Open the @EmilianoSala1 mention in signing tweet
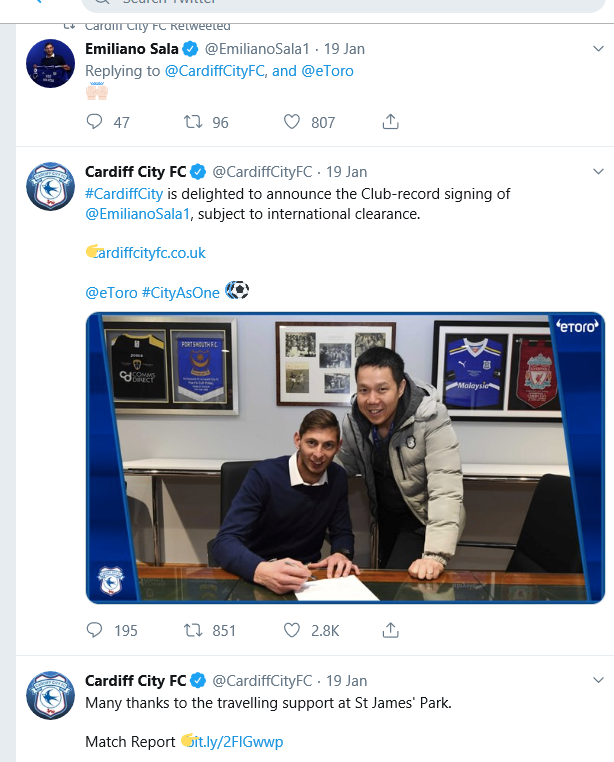 pos(138,214)
